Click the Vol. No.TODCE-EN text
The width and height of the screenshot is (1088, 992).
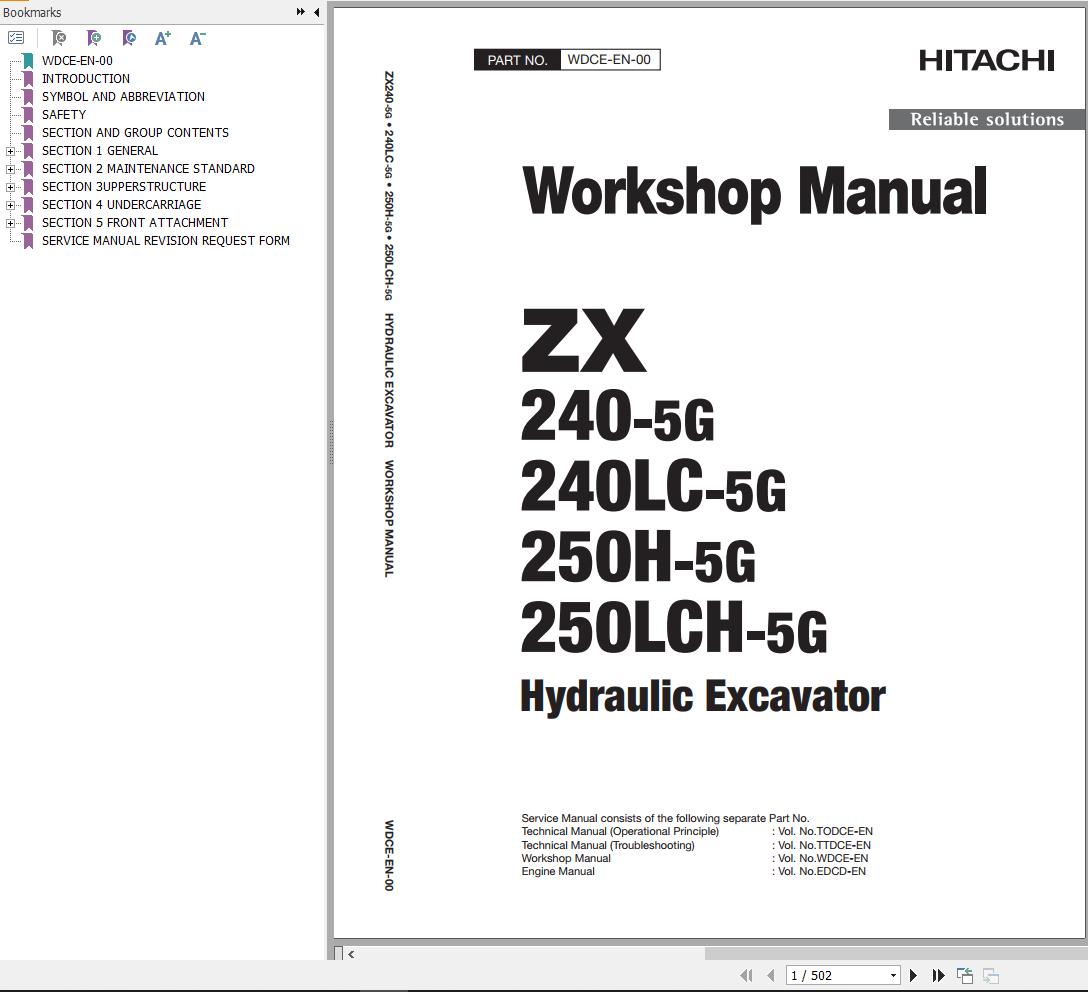tap(825, 831)
